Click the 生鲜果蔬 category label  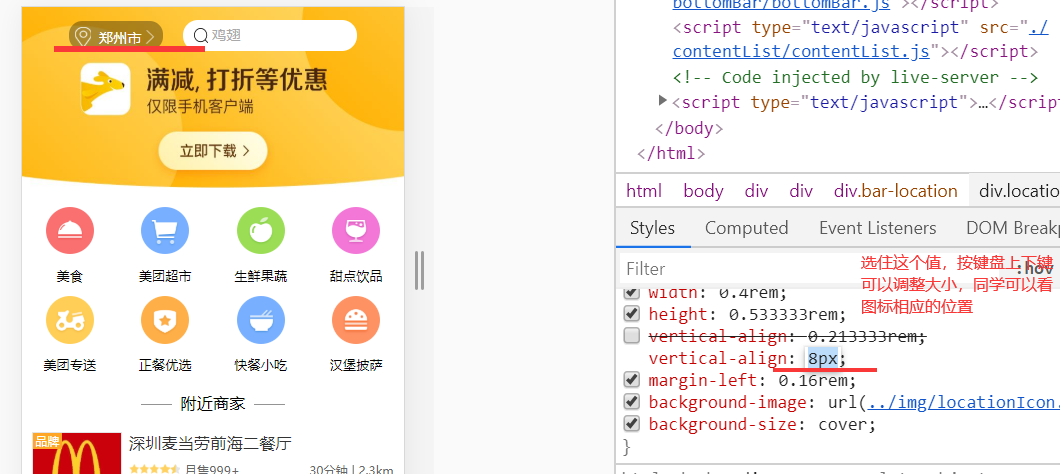261,277
